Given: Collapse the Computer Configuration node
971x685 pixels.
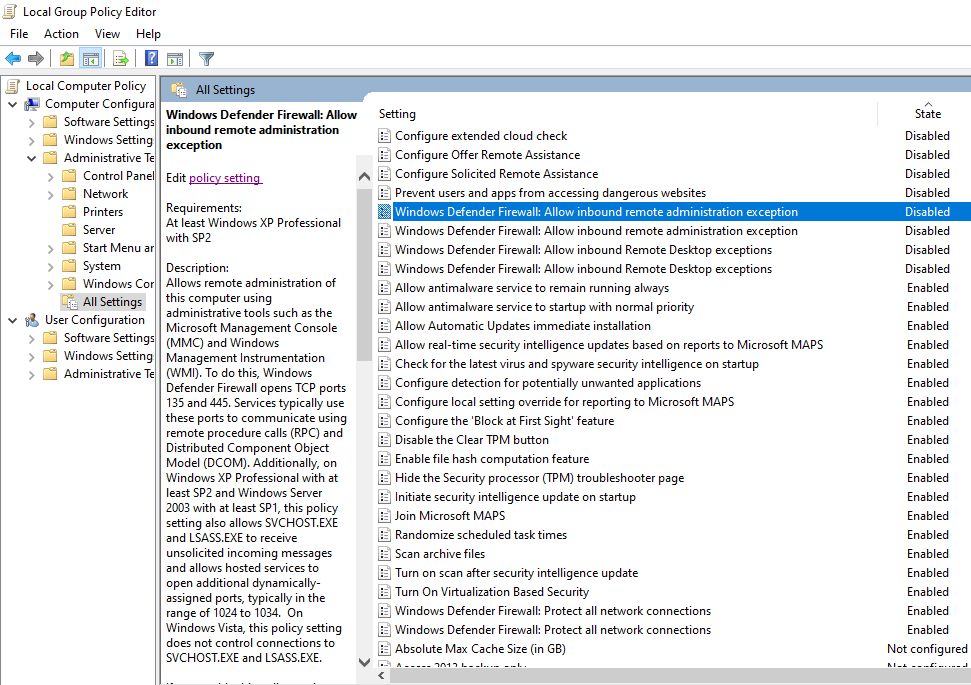Looking at the screenshot, I should coord(12,105).
